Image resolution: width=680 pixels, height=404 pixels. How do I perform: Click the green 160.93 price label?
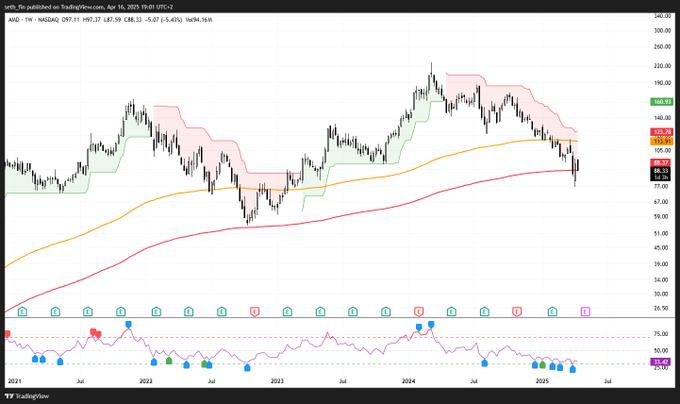click(662, 102)
